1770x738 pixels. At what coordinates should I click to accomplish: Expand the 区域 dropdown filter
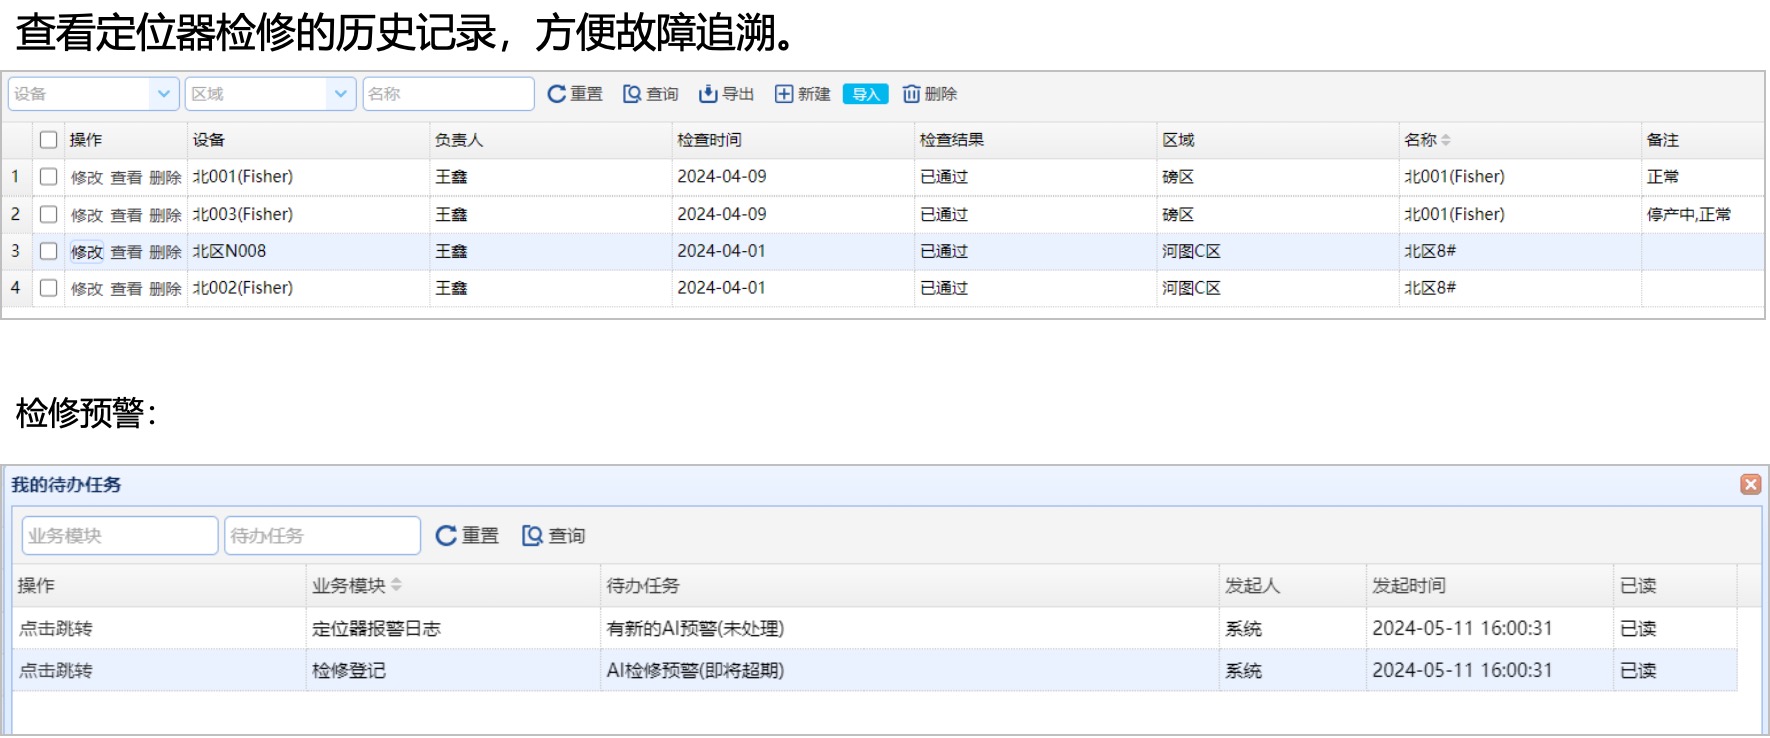(340, 94)
